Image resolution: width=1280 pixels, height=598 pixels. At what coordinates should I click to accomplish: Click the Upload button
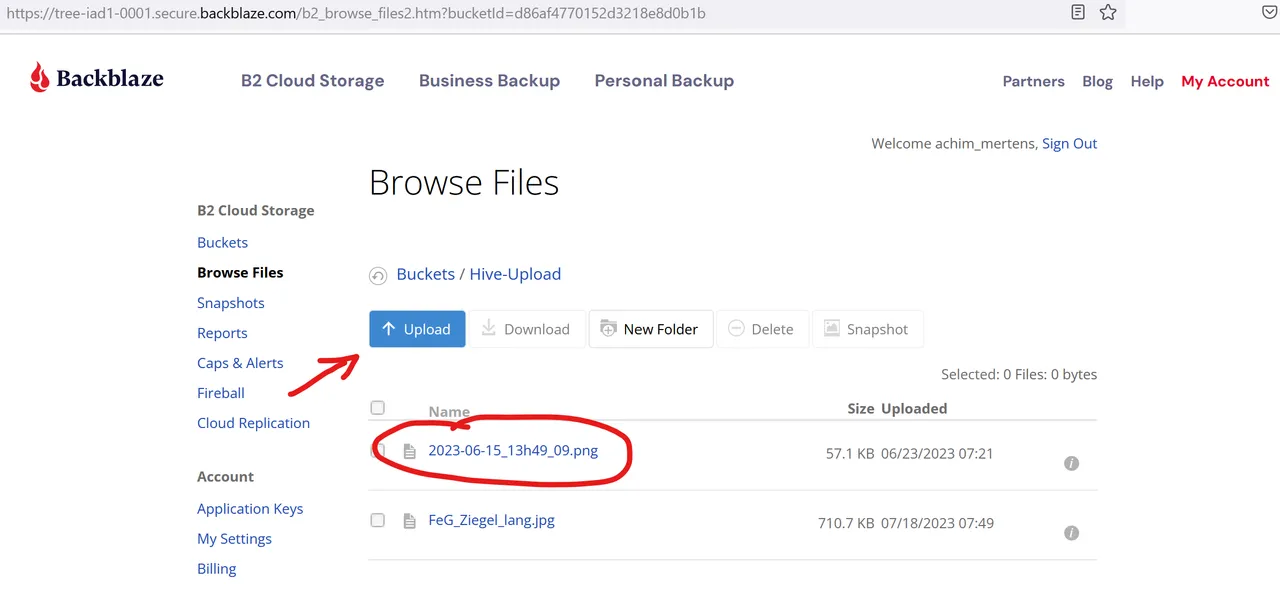(x=417, y=329)
